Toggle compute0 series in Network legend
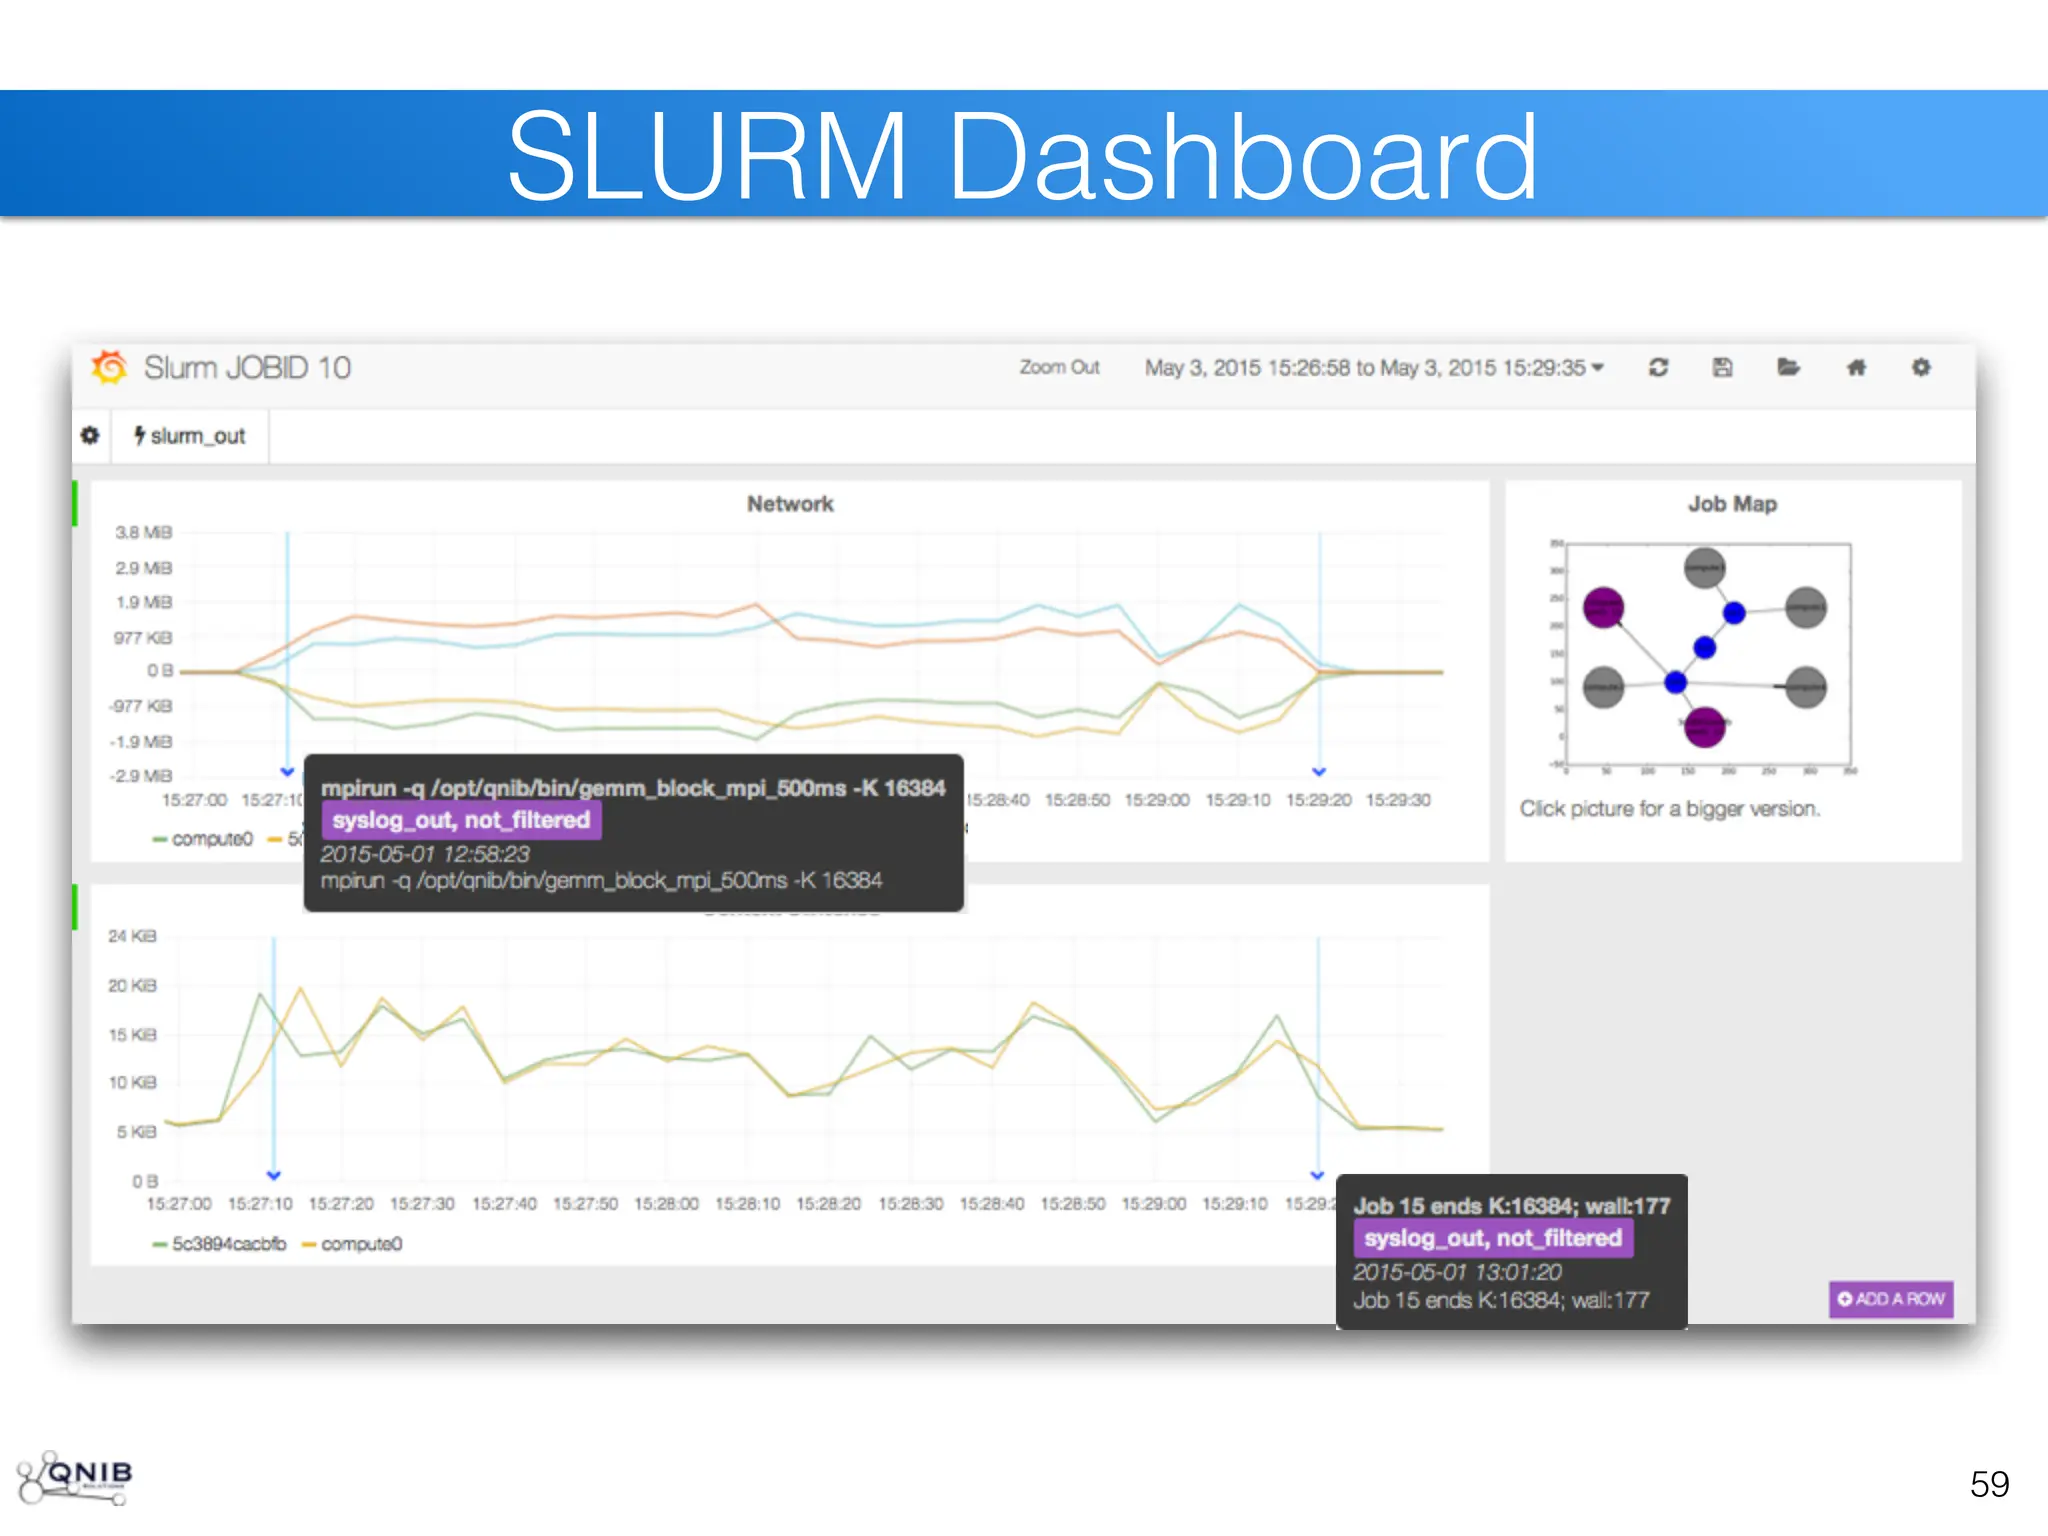The width and height of the screenshot is (2048, 1536). (212, 839)
